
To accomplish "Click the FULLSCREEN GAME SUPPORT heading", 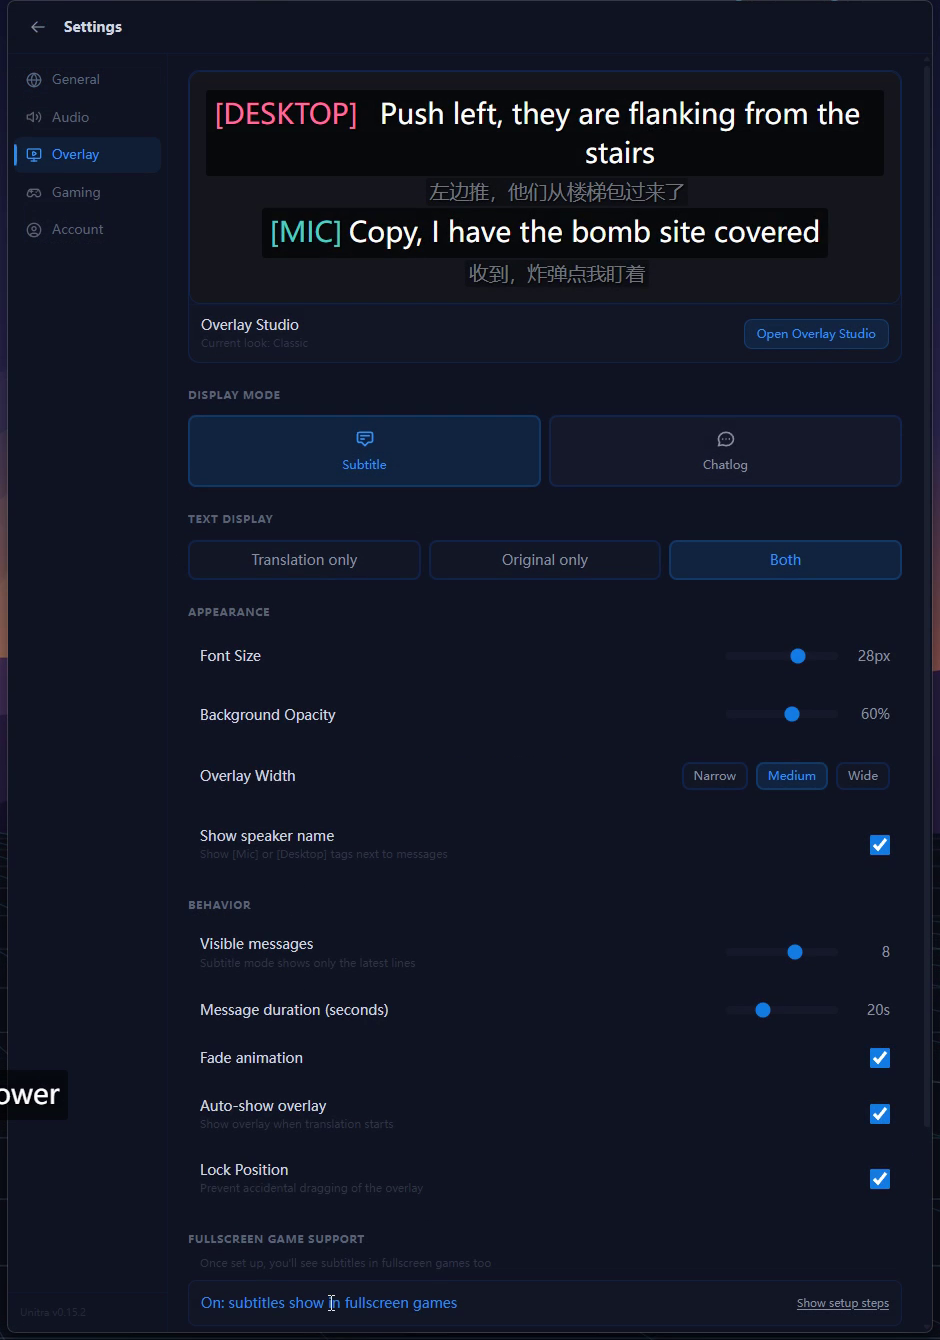I will pyautogui.click(x=276, y=1239).
